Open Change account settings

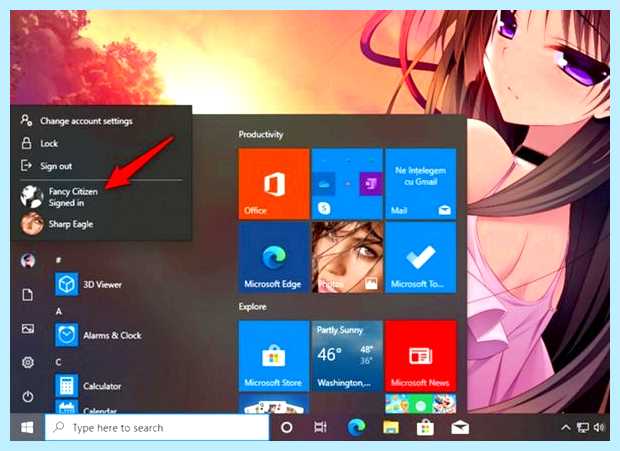coord(102,121)
